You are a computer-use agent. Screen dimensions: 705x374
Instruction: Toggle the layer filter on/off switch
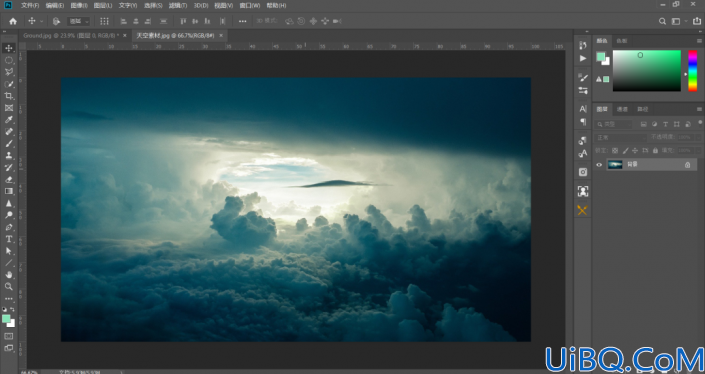(x=700, y=122)
